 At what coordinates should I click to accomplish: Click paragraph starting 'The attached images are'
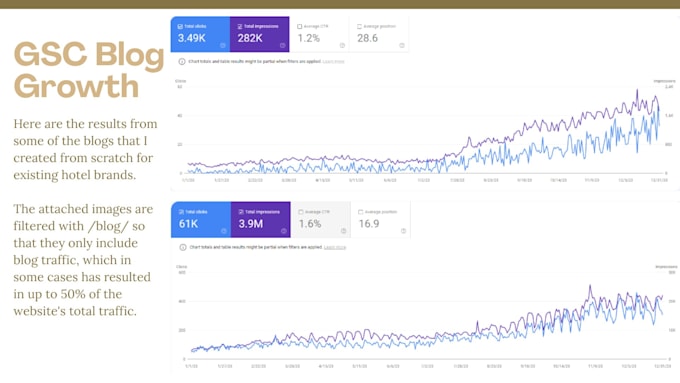pos(83,260)
